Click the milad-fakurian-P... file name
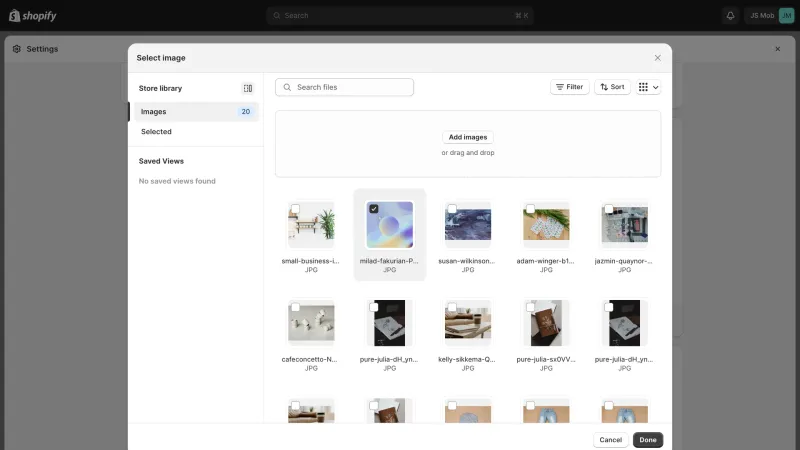 389,261
